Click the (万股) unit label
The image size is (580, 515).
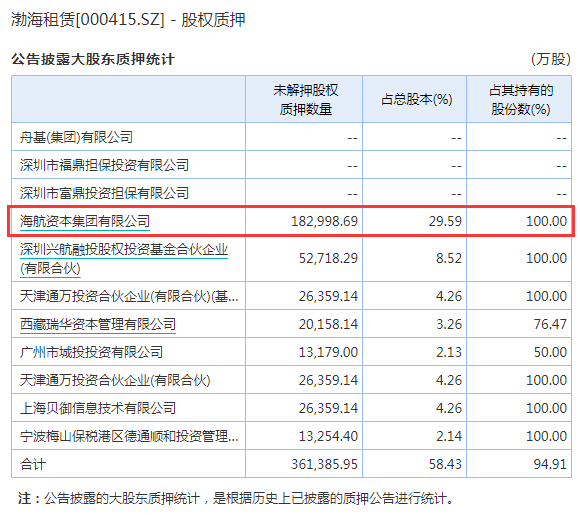pos(551,59)
